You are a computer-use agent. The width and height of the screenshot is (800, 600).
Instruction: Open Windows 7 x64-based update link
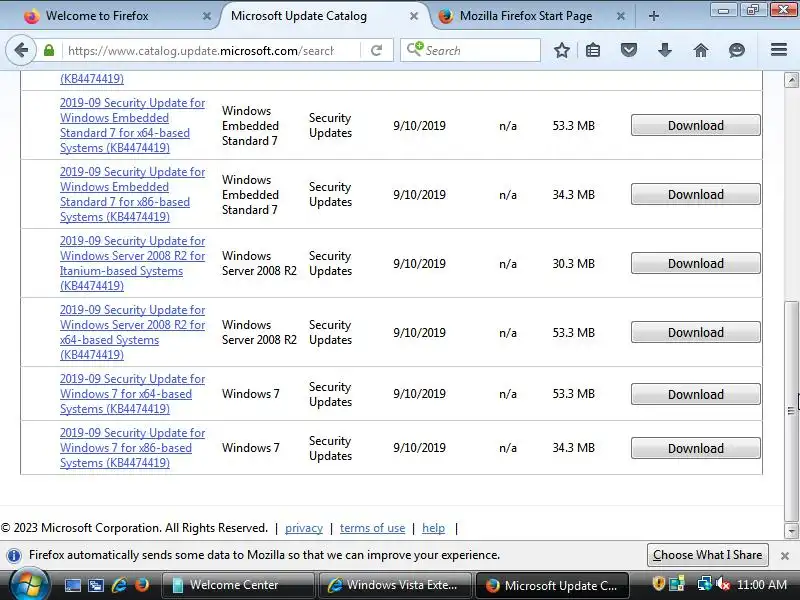point(132,394)
